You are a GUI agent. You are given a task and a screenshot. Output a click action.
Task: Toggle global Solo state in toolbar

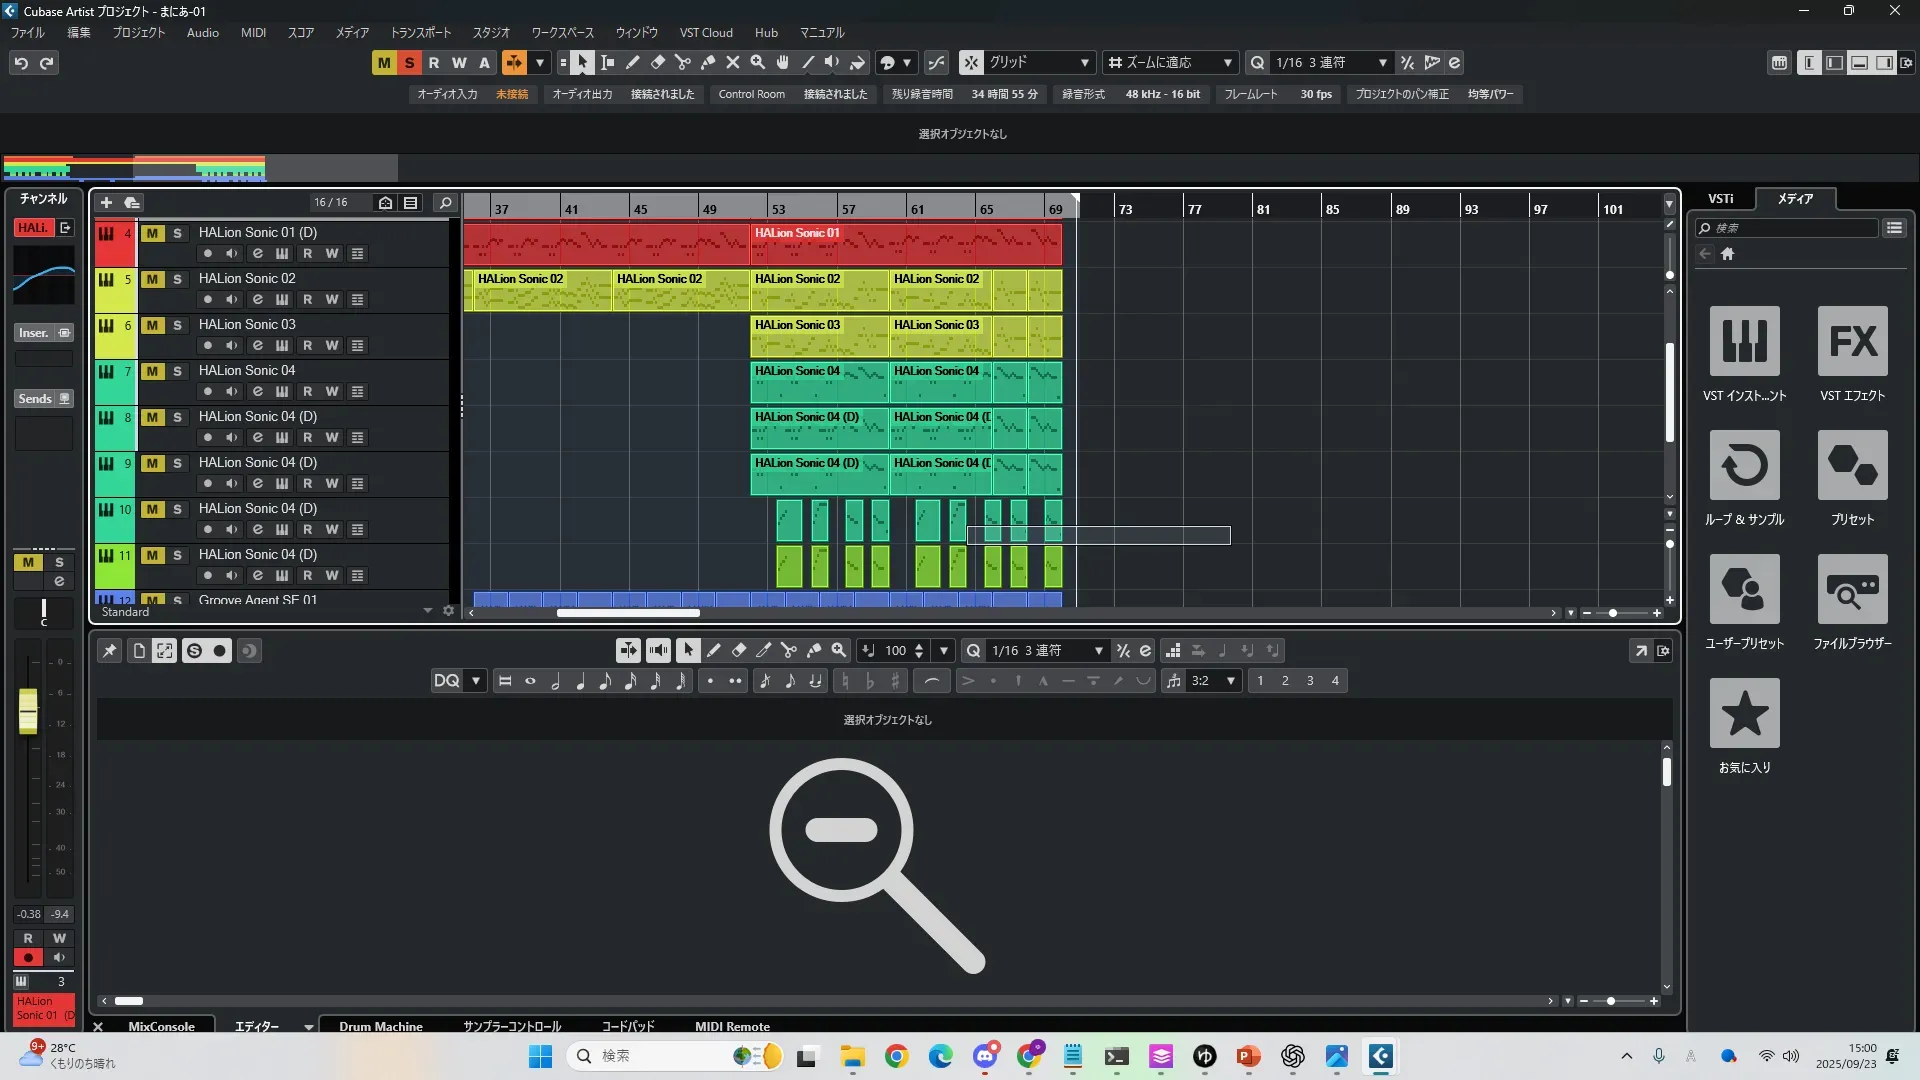pos(409,63)
